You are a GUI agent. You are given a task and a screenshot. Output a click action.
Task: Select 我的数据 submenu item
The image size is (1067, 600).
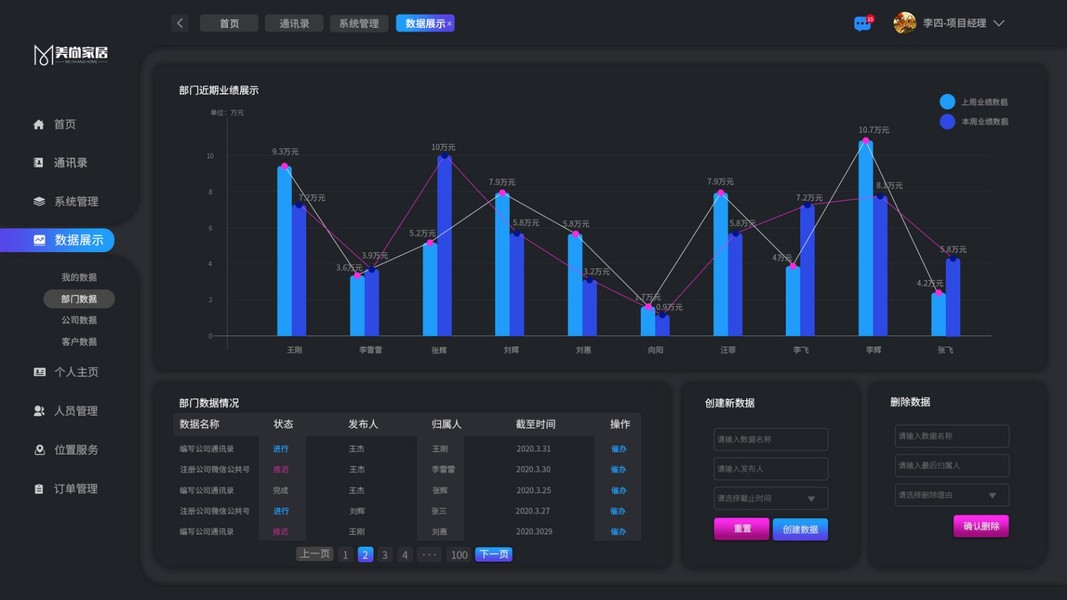(79, 277)
